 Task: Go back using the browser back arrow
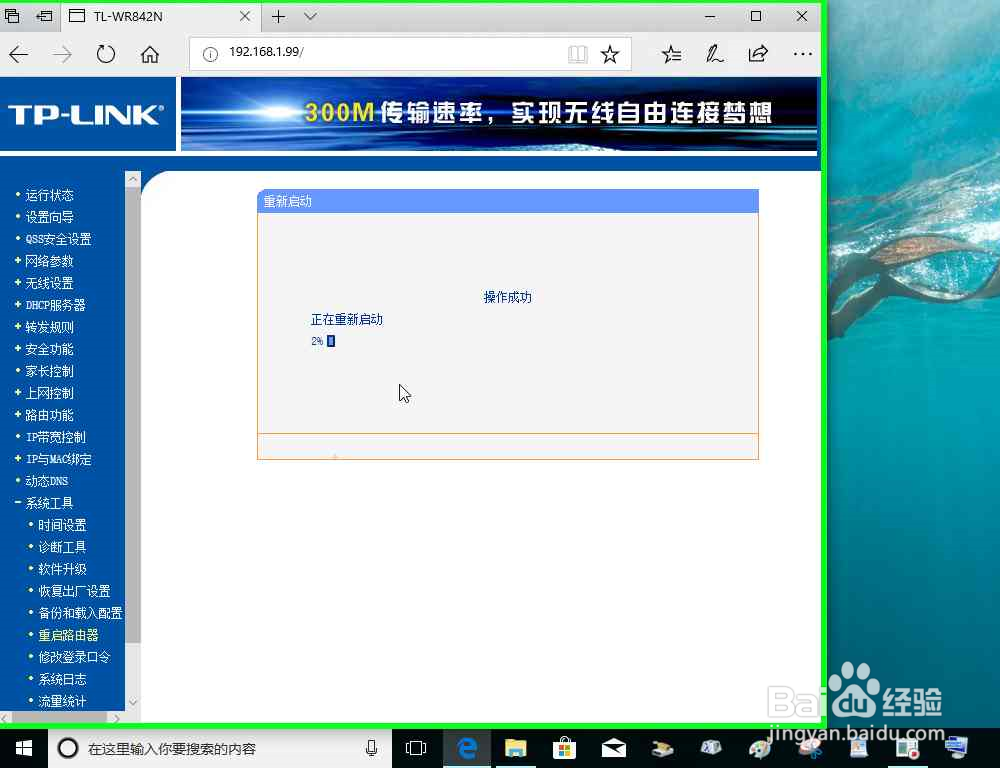pyautogui.click(x=18, y=55)
